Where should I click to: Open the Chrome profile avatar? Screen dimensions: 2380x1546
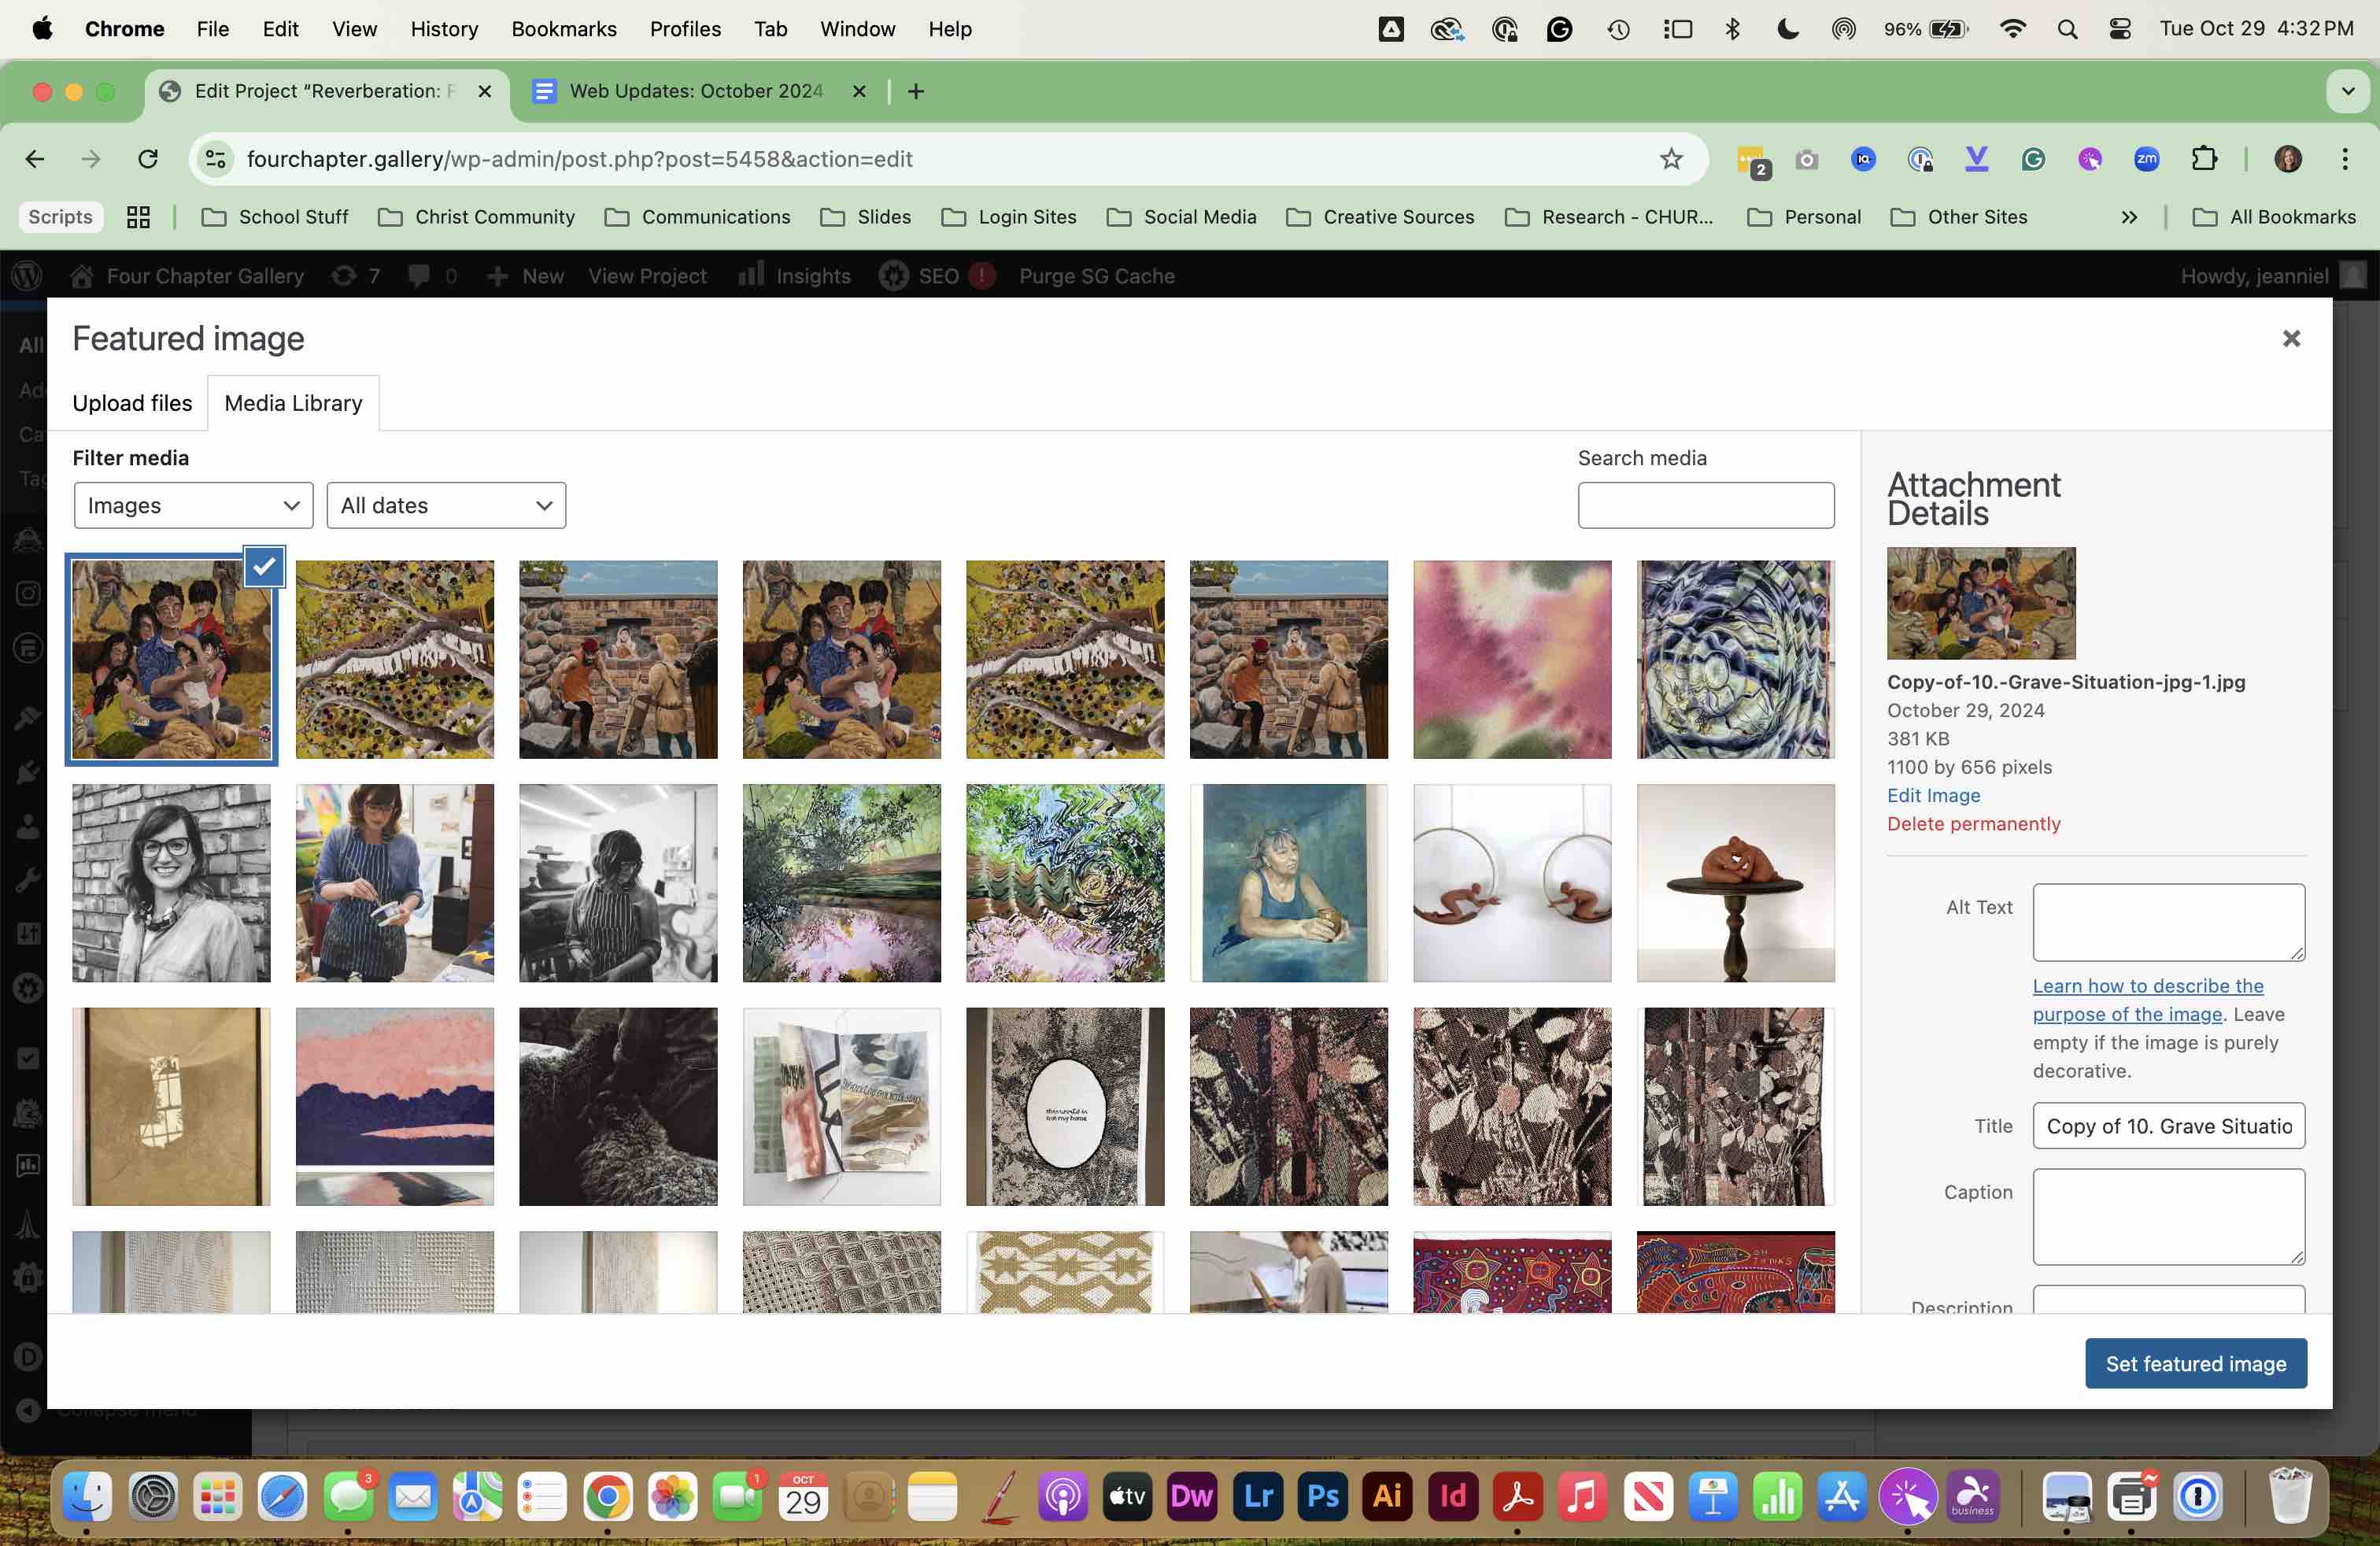(2288, 159)
